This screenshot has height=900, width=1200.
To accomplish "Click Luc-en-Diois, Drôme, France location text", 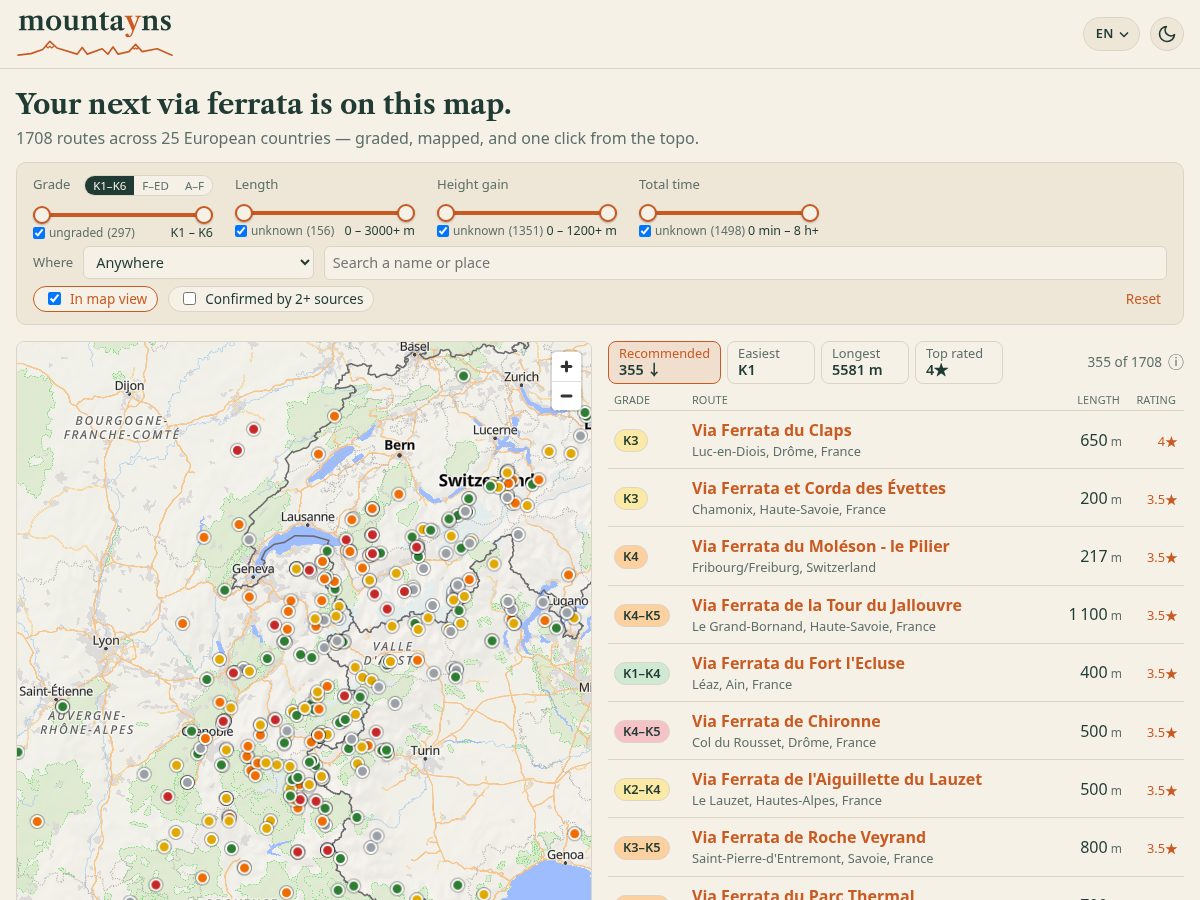I will tap(776, 451).
